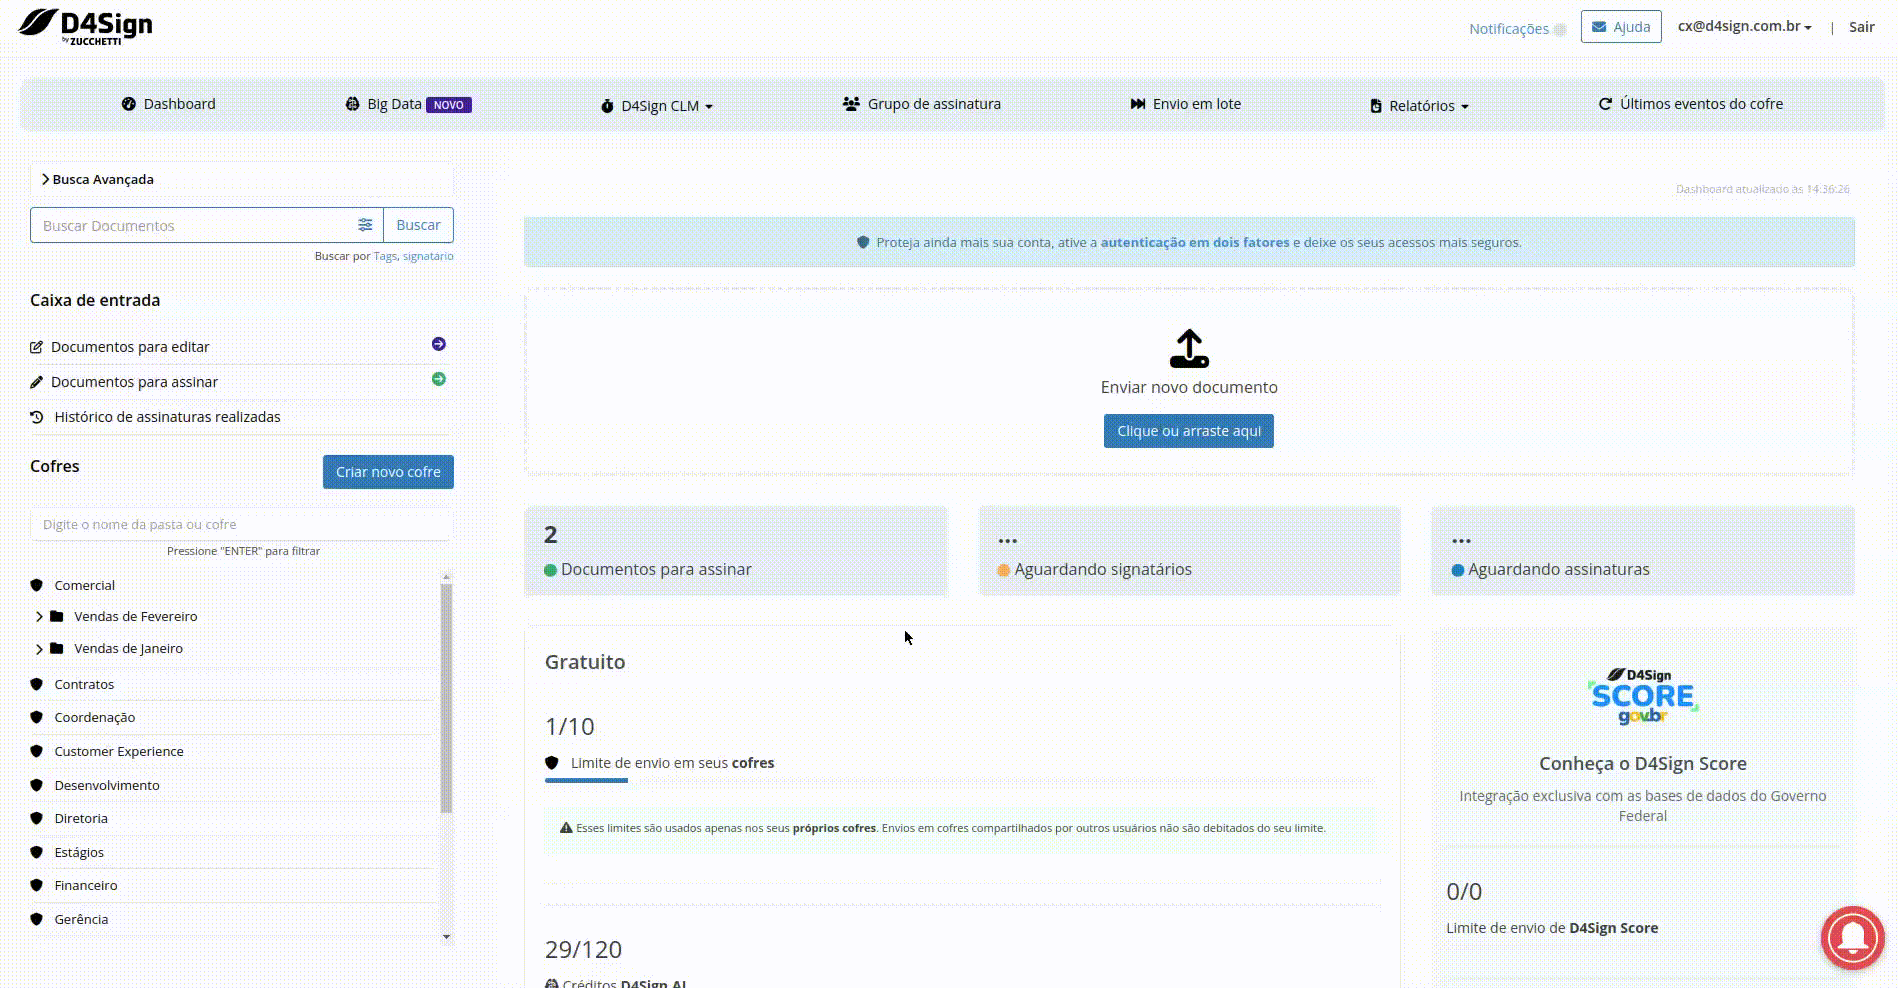Click the shield icon next to Comercial cofre
The width and height of the screenshot is (1898, 988).
click(37, 585)
